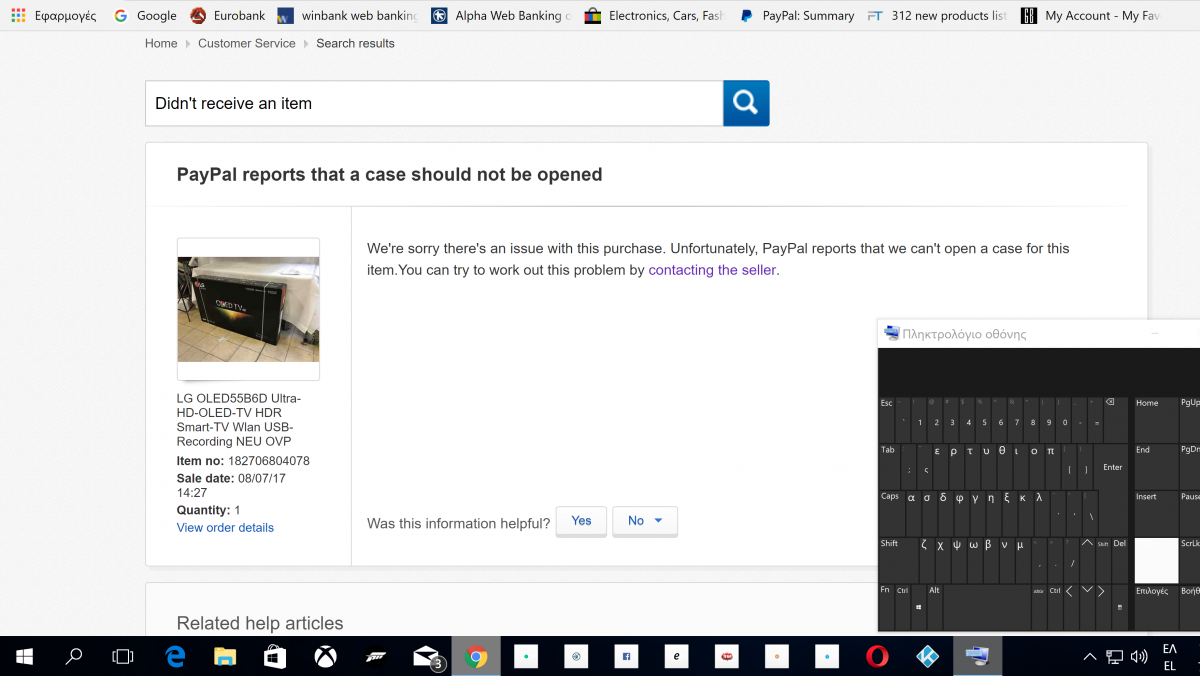Open Task View on the taskbar

click(122, 656)
